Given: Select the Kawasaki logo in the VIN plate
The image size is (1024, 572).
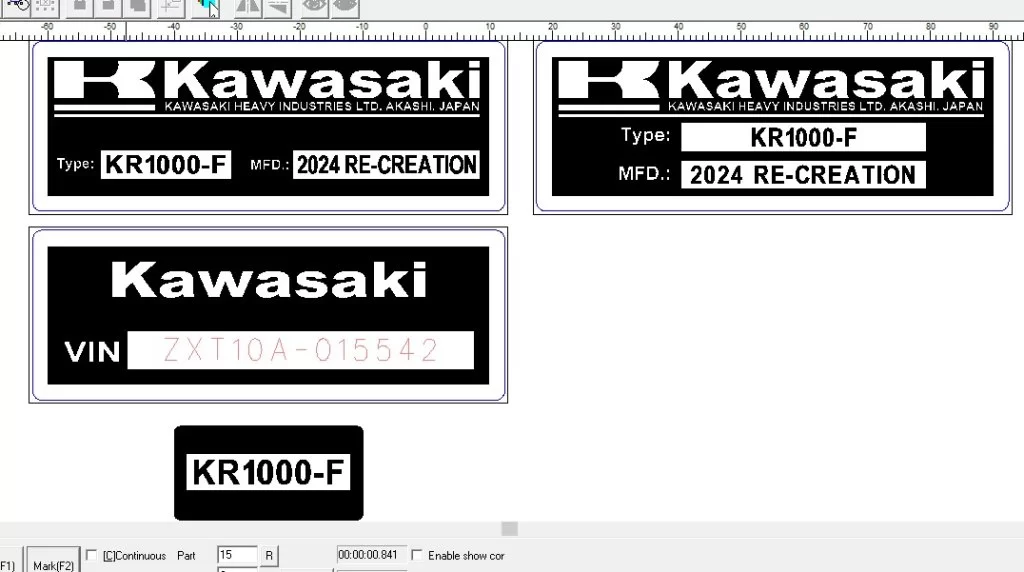Looking at the screenshot, I should 268,280.
